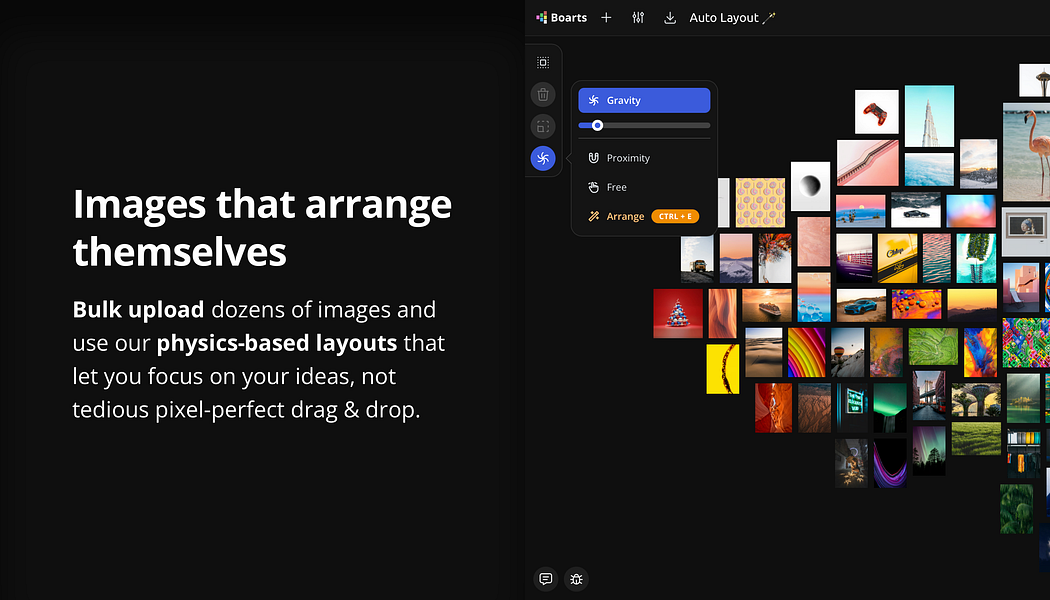Add a new item with the plus icon
The image size is (1050, 600).
(x=606, y=18)
